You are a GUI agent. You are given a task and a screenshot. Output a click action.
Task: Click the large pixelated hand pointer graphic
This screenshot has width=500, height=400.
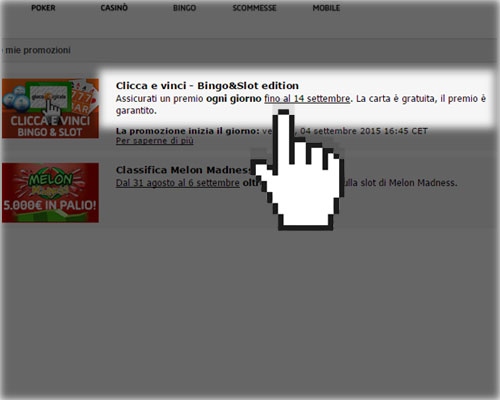click(x=297, y=169)
